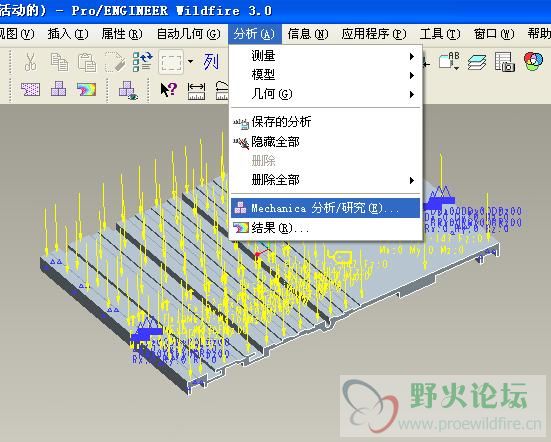Click the rainbow icon beside 结果(R)

[x=241, y=228]
